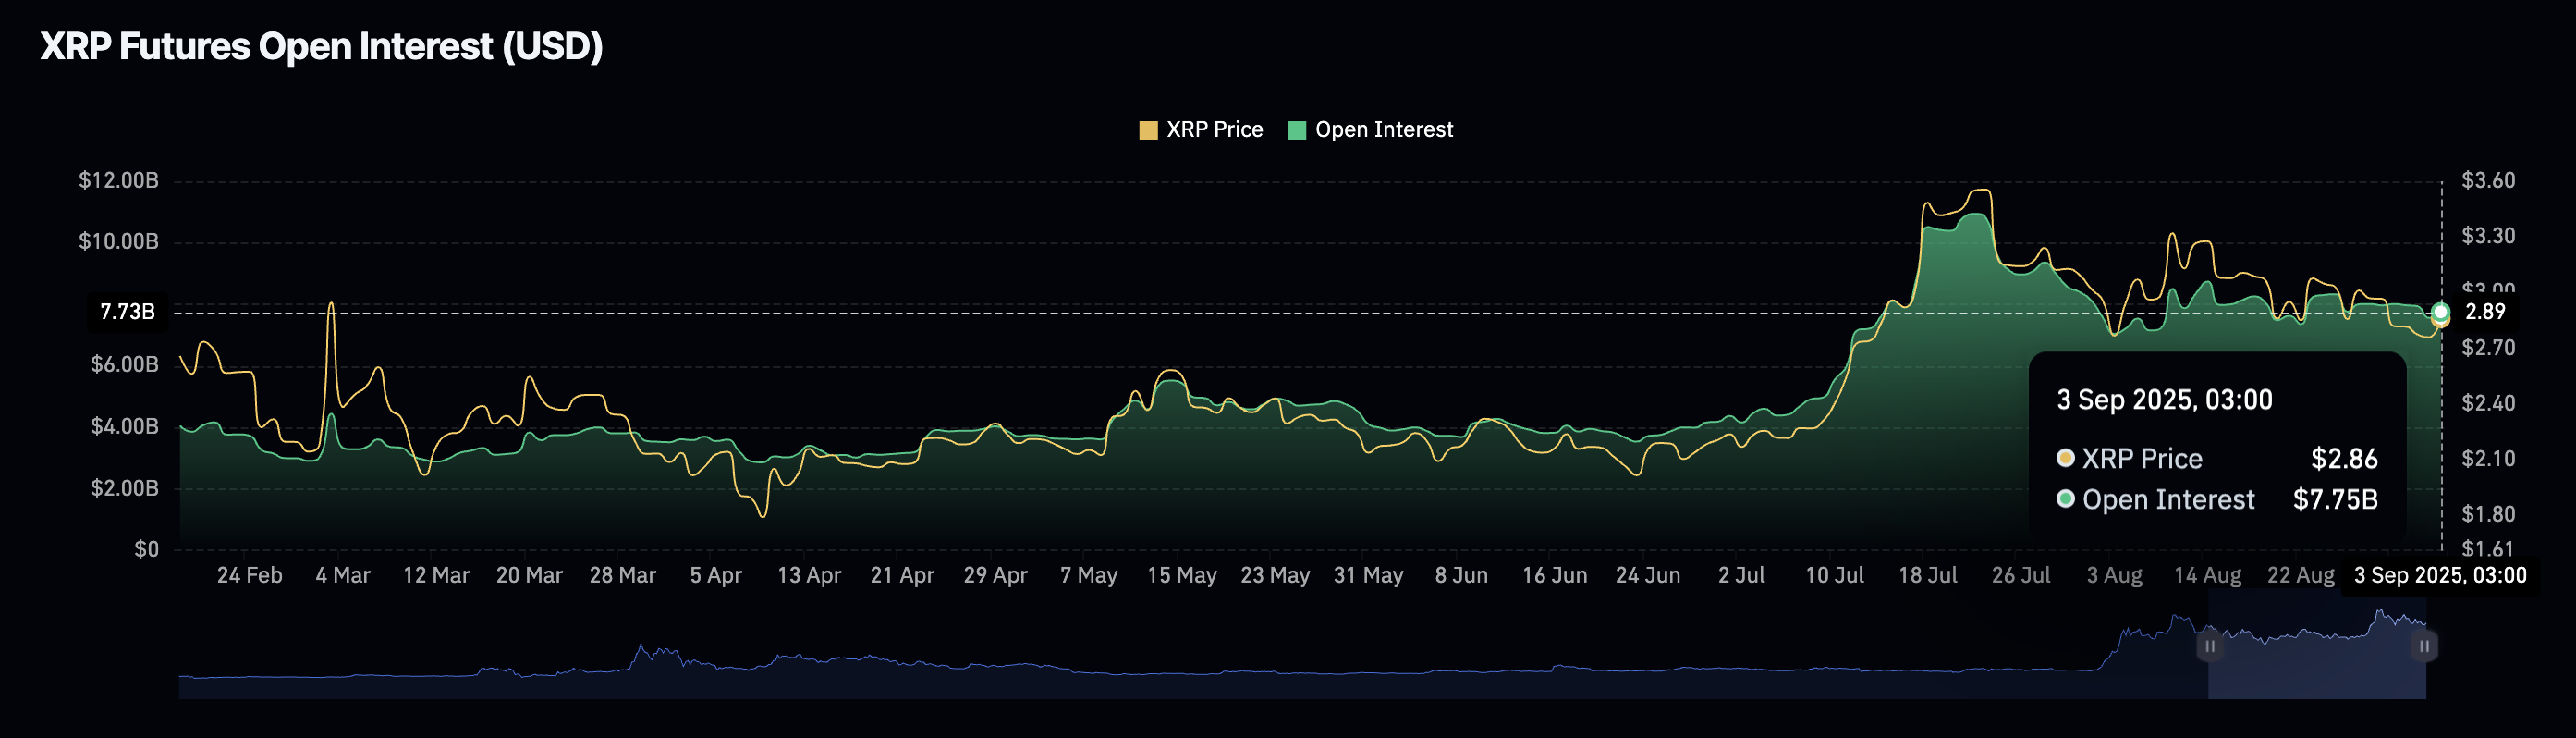The height and width of the screenshot is (738, 2576).
Task: Click the green Open Interest marker at chart end
Action: (2441, 311)
